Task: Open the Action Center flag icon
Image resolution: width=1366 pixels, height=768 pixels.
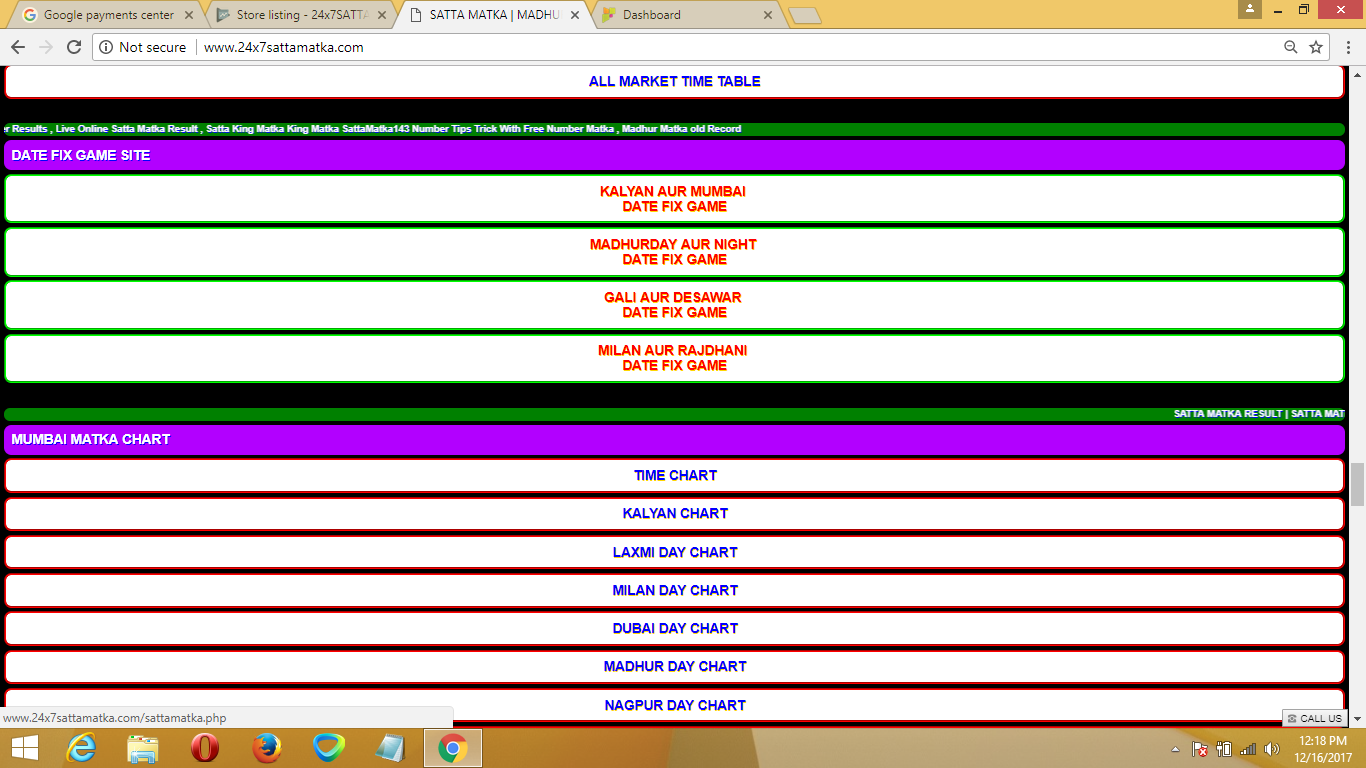Action: (x=1200, y=748)
